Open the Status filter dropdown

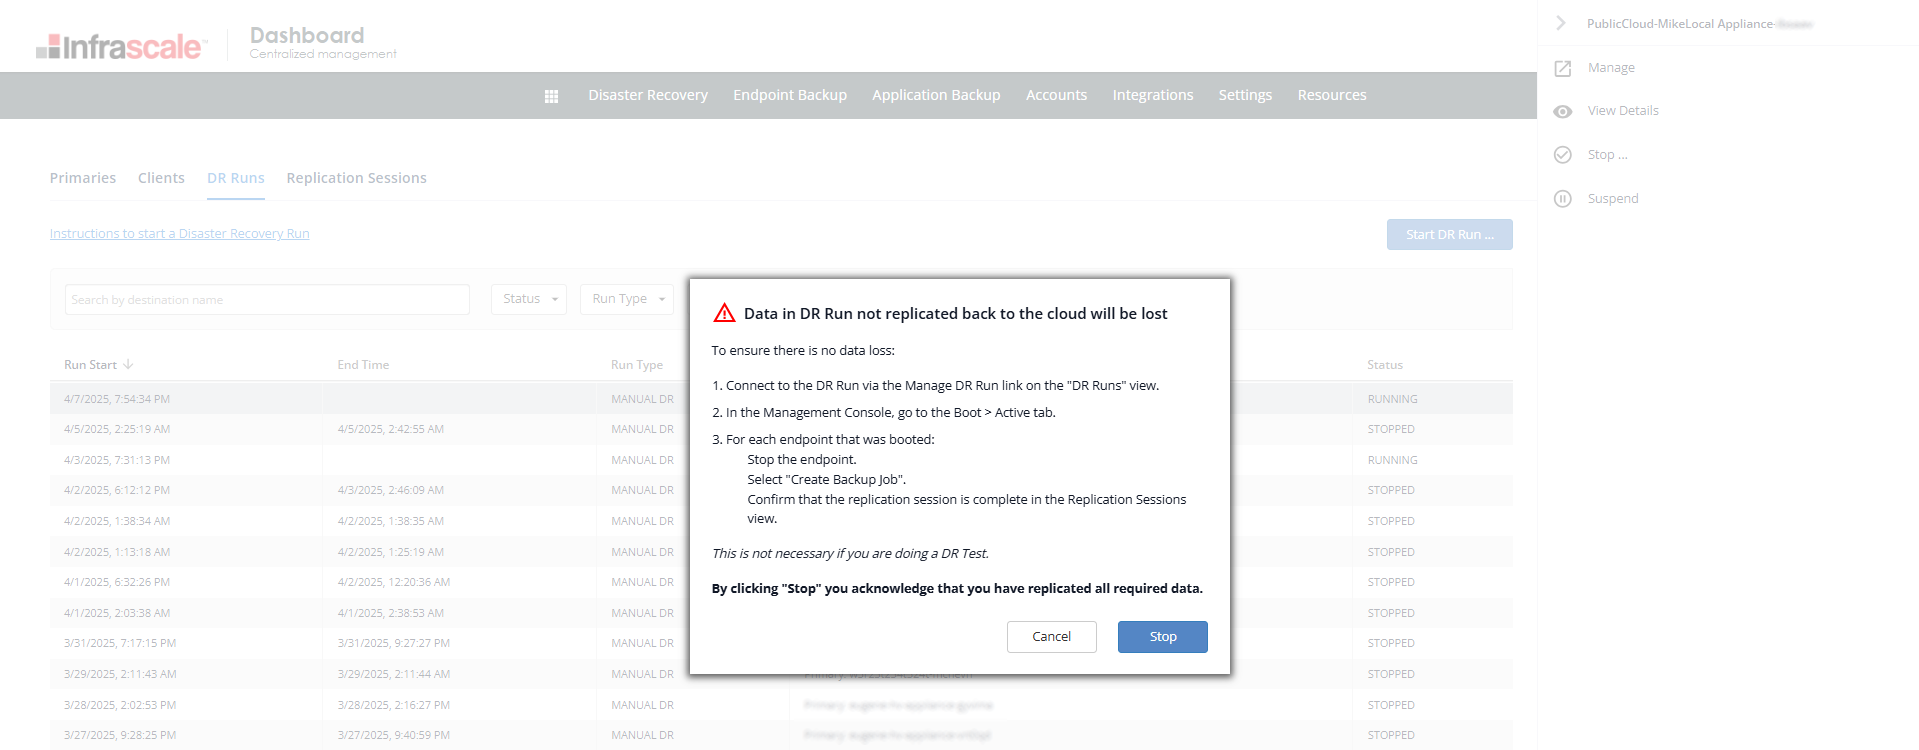click(529, 299)
